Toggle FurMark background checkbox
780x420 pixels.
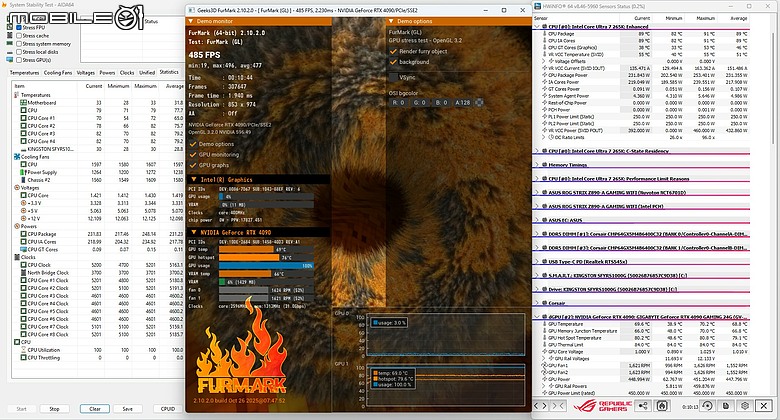pos(393,62)
